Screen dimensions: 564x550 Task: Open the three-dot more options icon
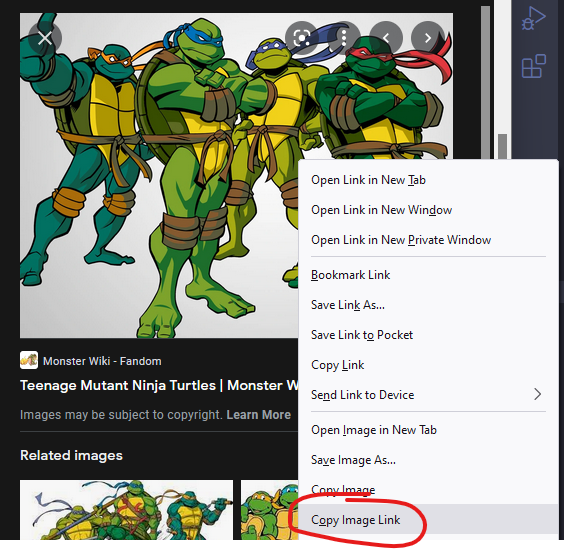[344, 37]
